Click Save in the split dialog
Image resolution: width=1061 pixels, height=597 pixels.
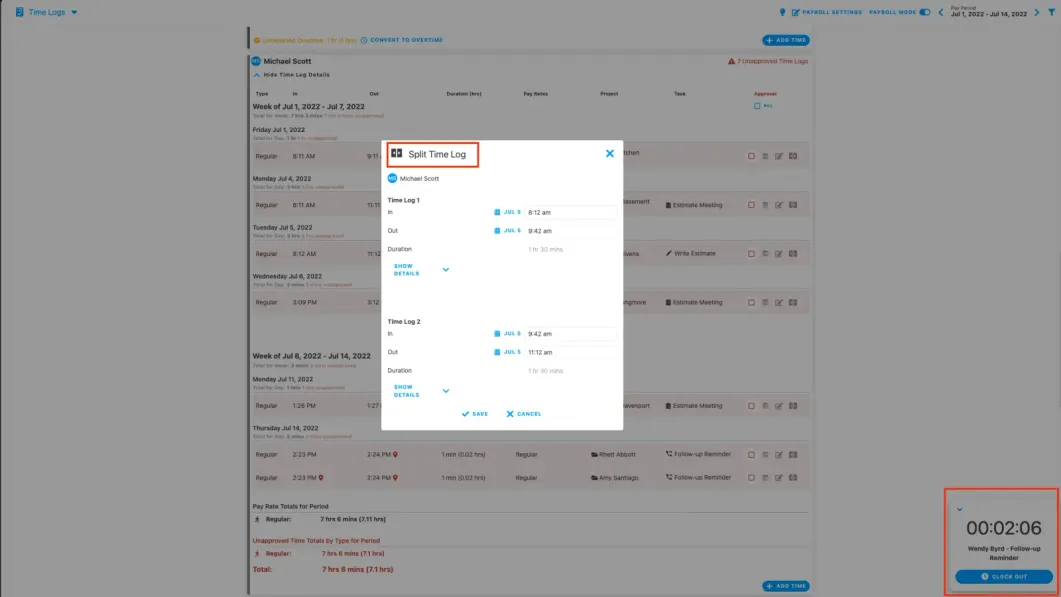pos(475,414)
